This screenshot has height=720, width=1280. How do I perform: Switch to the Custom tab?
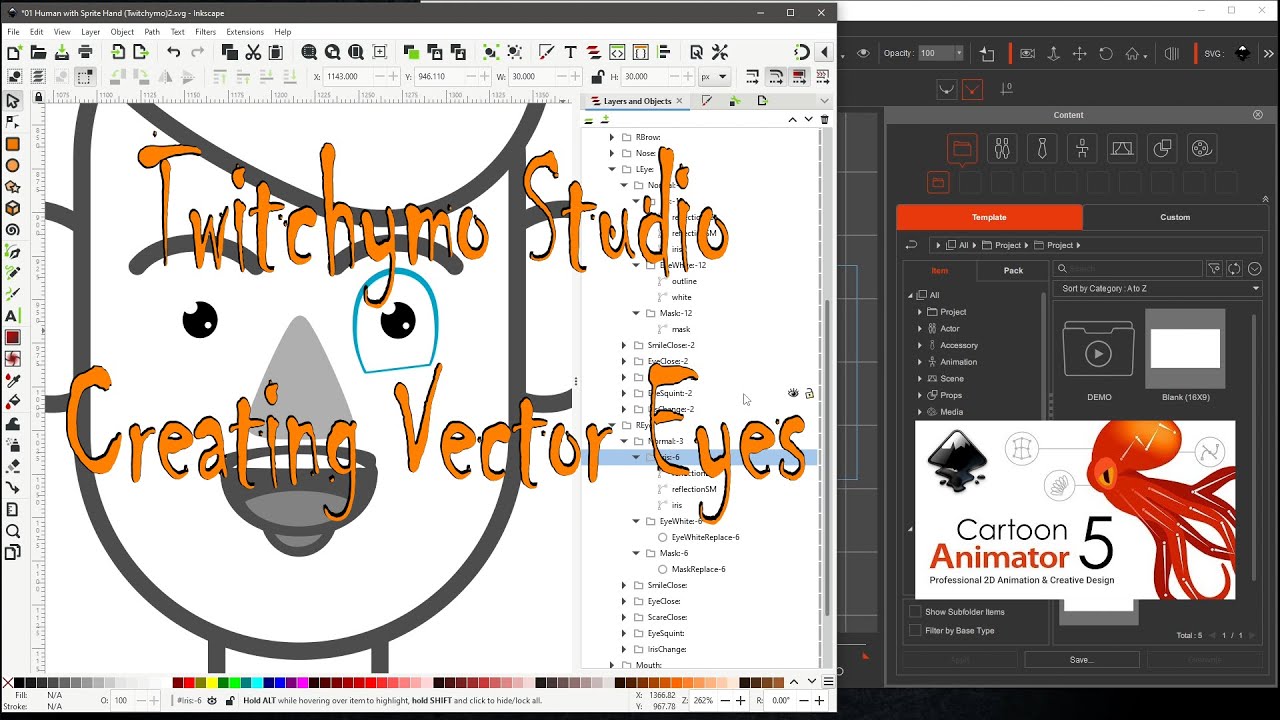(1175, 217)
